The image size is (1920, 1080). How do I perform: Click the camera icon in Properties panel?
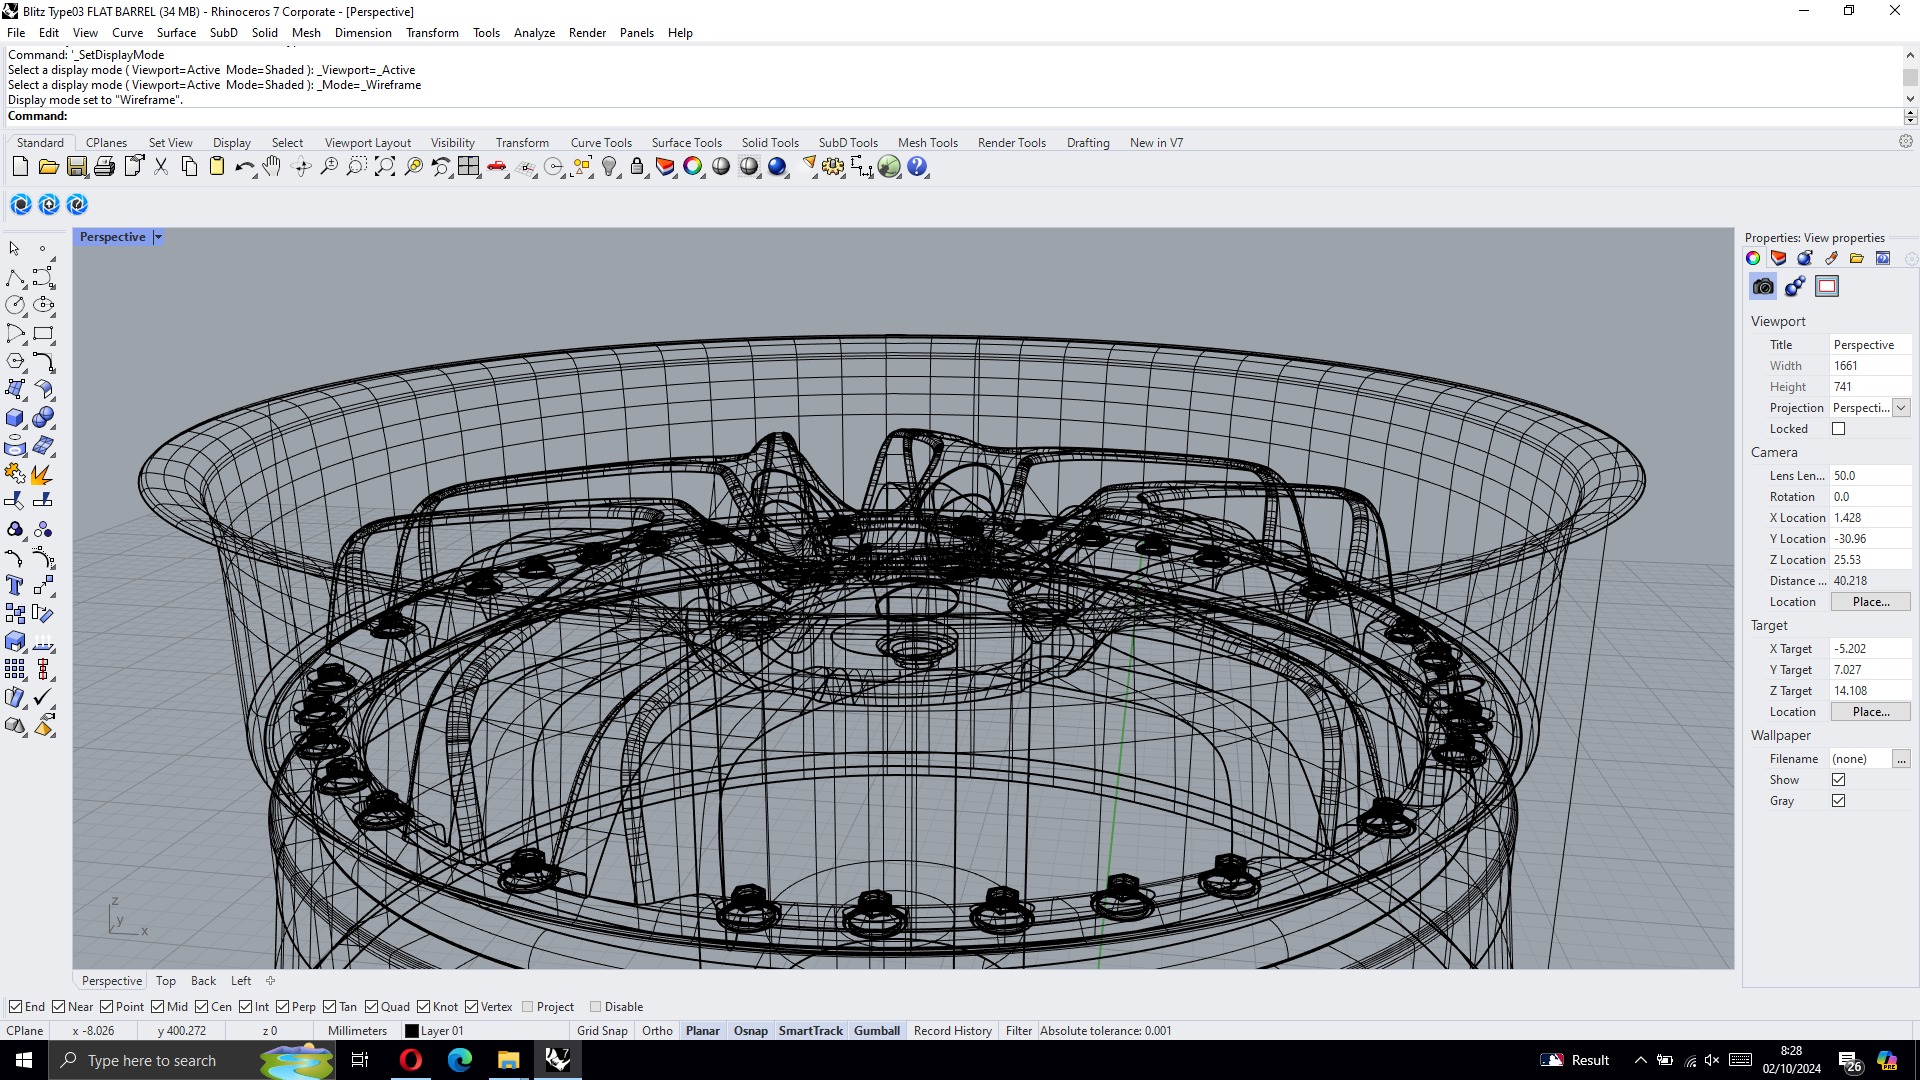(x=1763, y=287)
